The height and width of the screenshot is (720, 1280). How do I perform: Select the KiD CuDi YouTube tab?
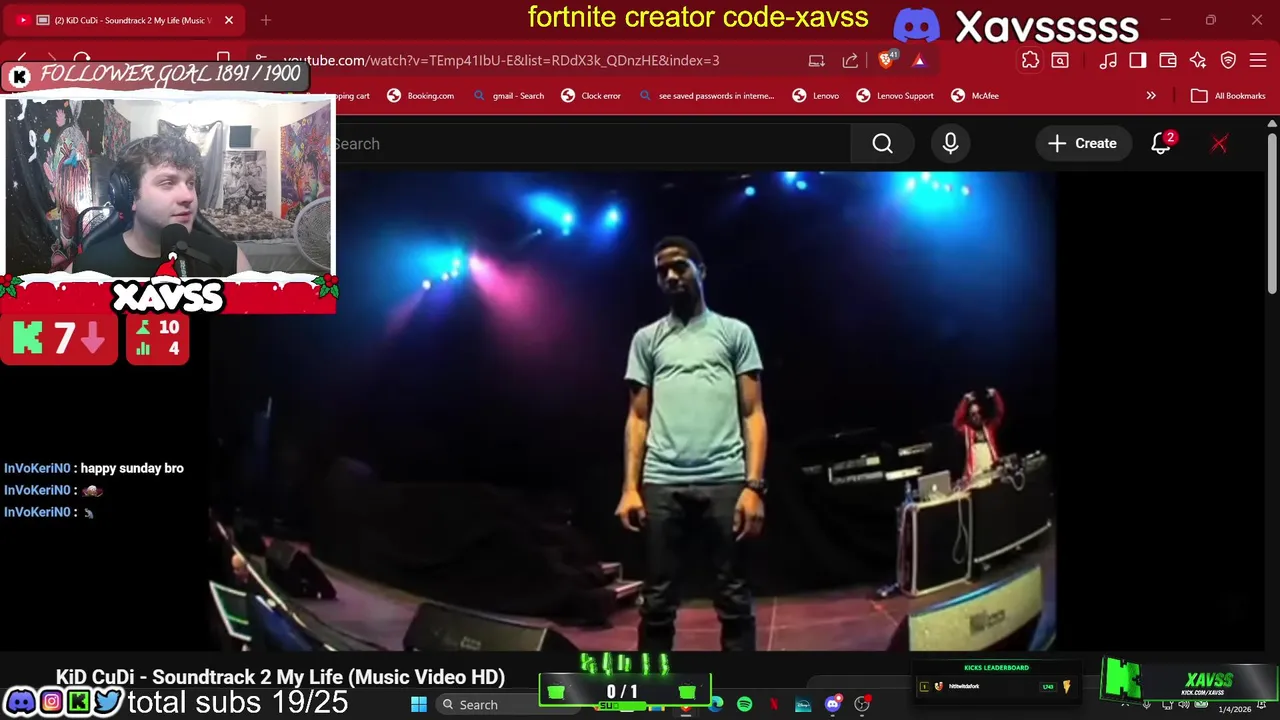coord(125,20)
